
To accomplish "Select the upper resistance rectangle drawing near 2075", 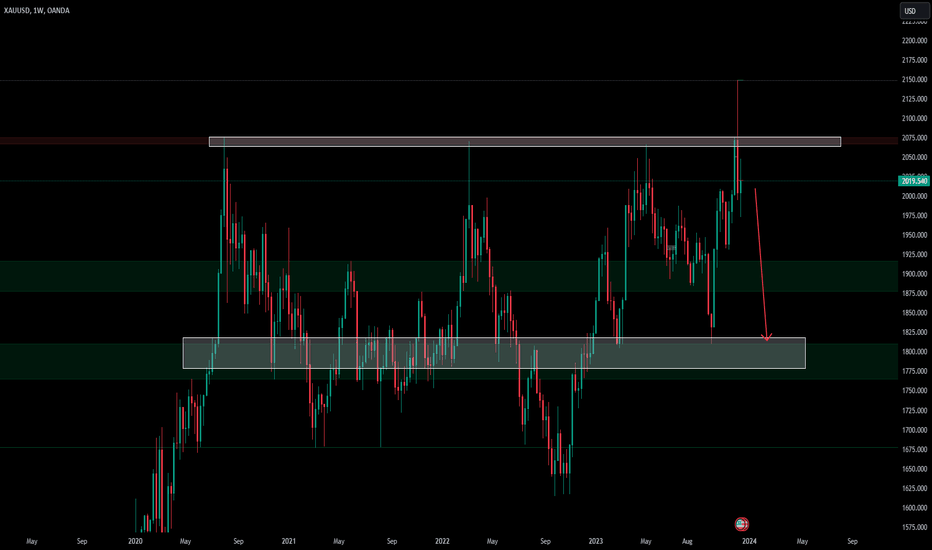I will coord(525,142).
